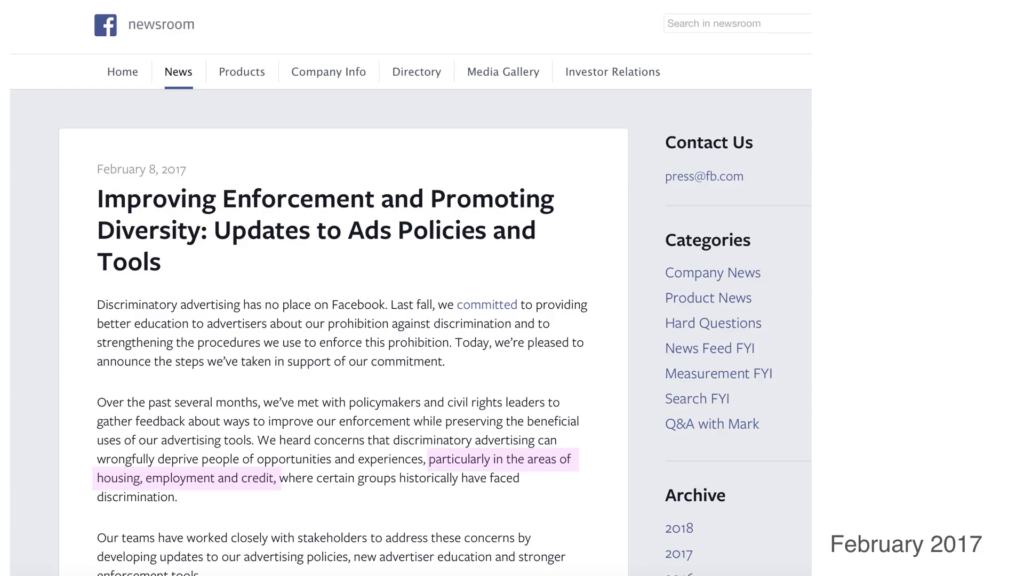
Task: Open the Measurement FYI category
Action: 718,374
